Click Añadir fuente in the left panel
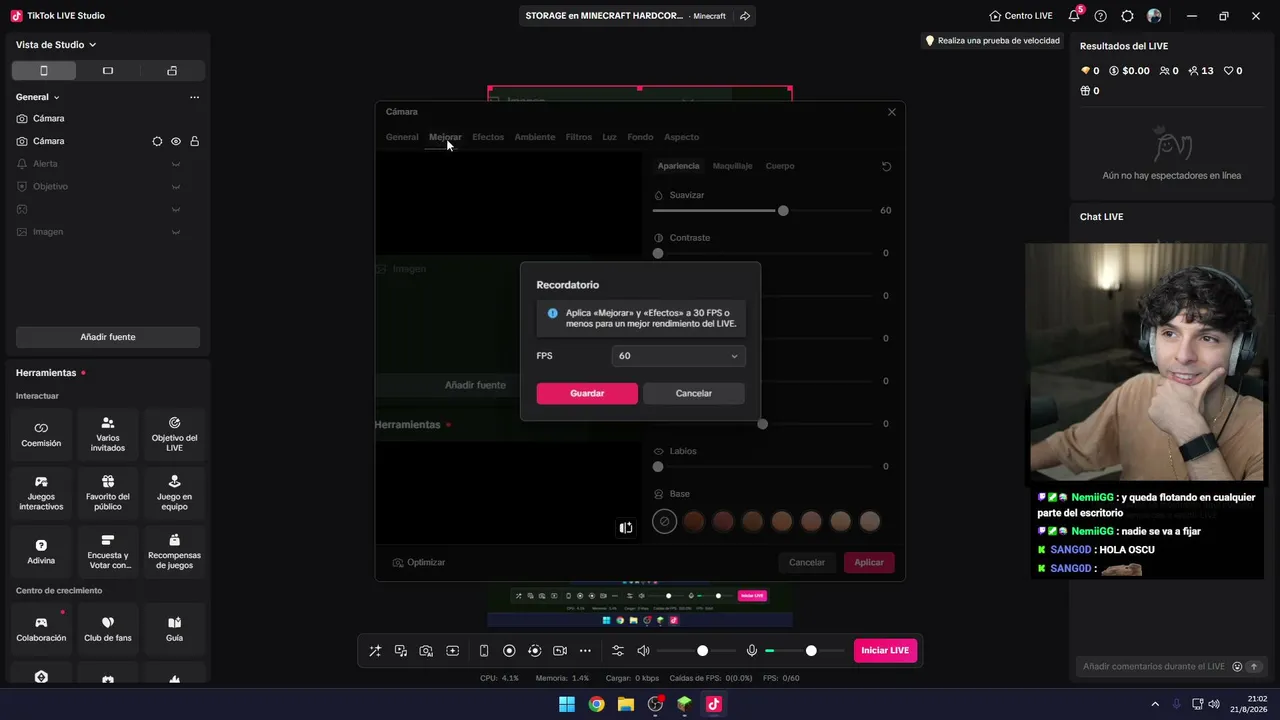This screenshot has height=720, width=1280. tap(108, 337)
